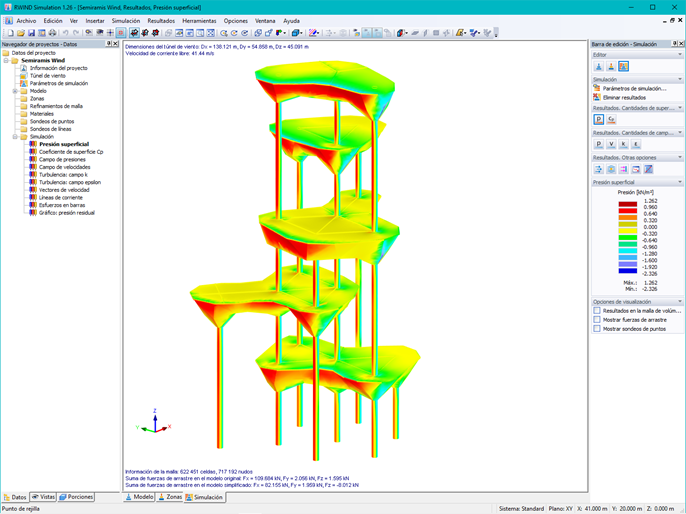Open the Insertar menu
The image size is (686, 514).
click(95, 21)
